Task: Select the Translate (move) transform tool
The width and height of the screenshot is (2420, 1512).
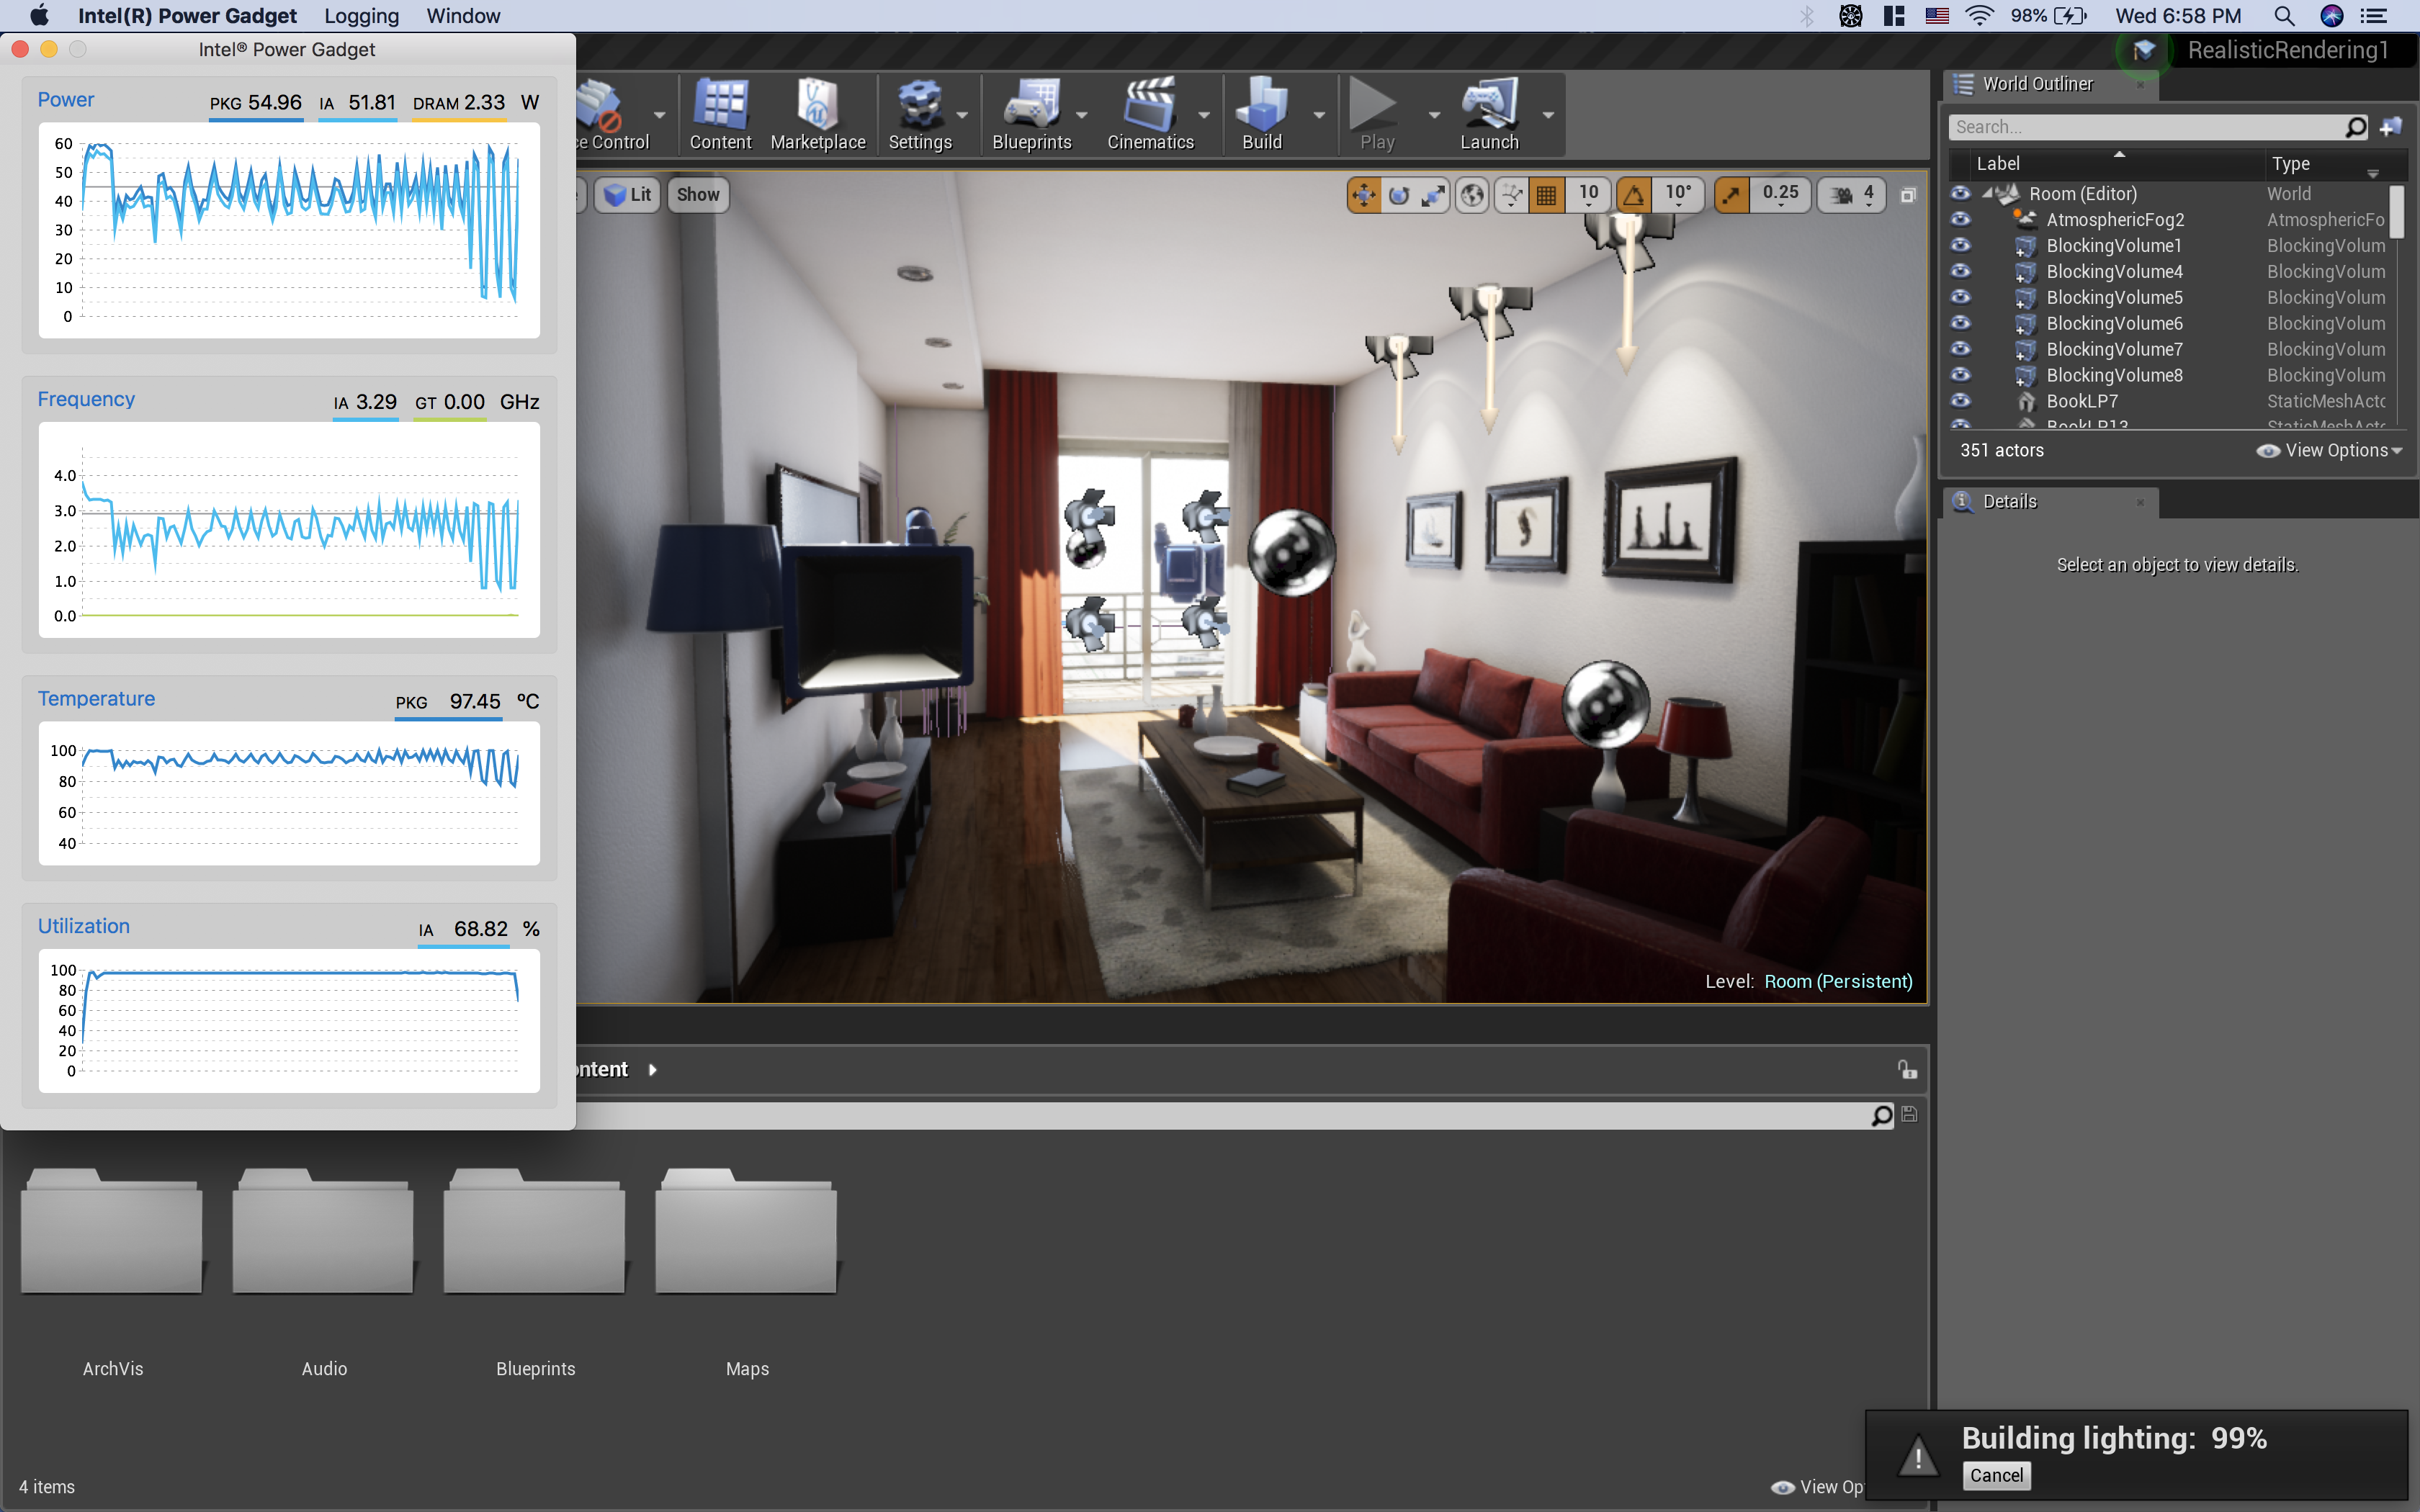Action: tap(1363, 196)
